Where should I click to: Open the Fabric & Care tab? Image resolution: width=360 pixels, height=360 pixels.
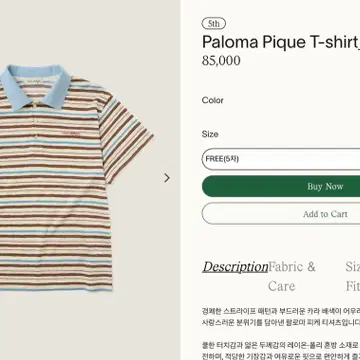tap(292, 276)
